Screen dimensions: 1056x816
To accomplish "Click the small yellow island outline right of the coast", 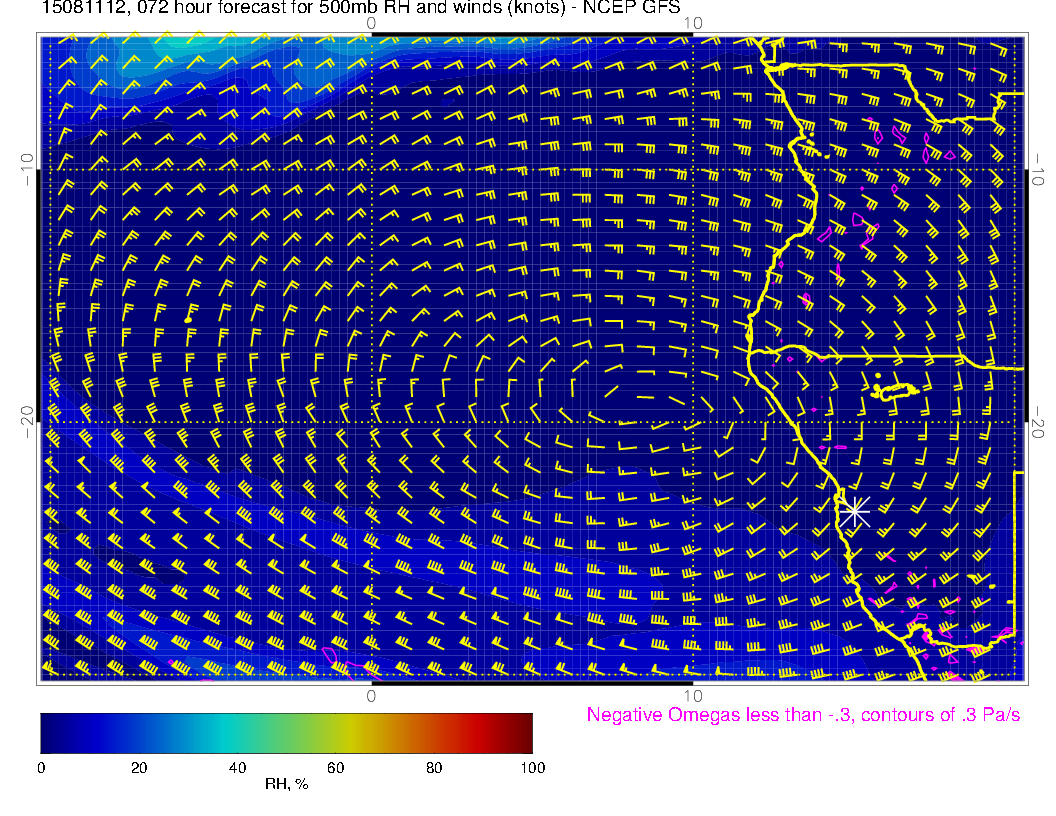I will point(897,392).
